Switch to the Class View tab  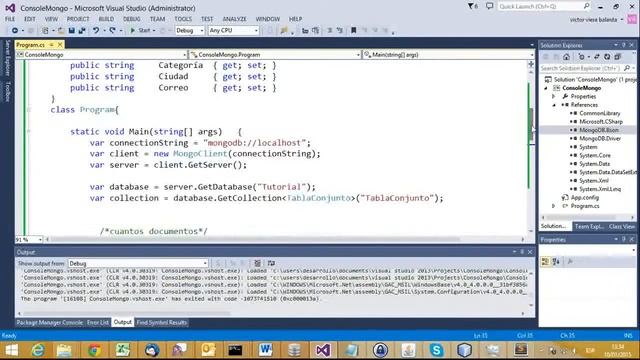coord(622,226)
